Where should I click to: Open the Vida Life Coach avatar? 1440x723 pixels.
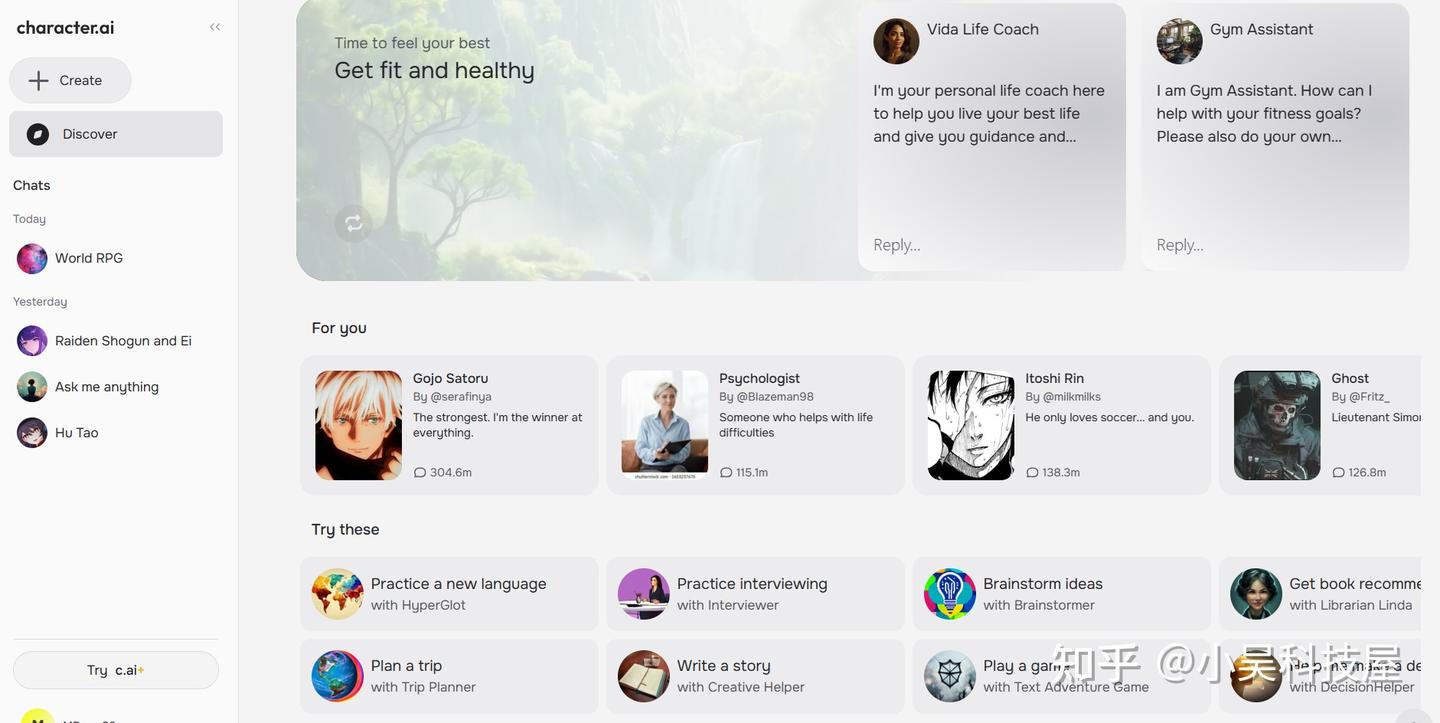[x=896, y=41]
